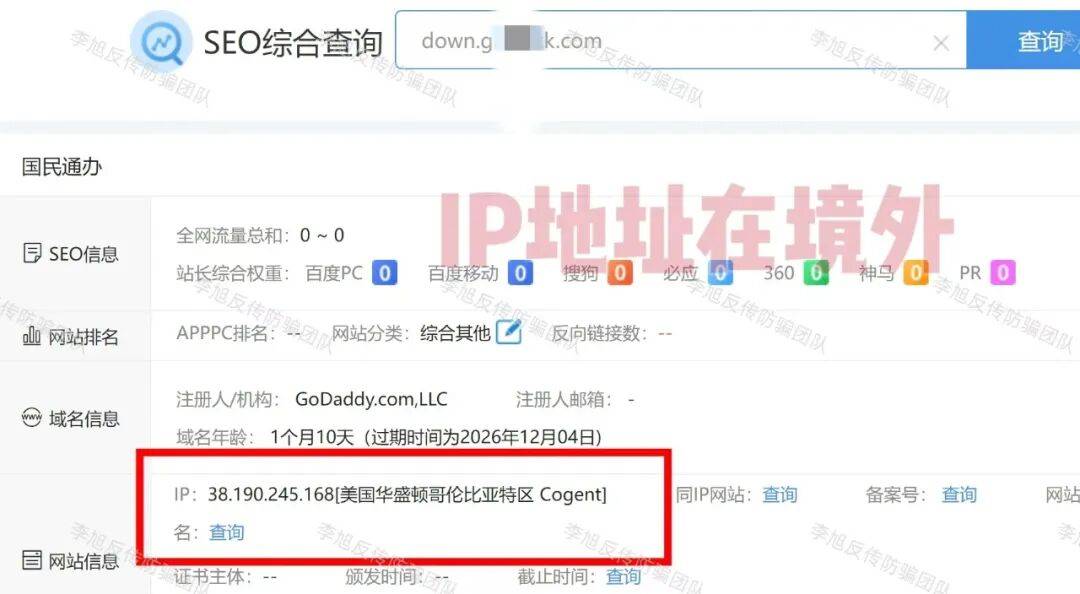Click into the domain search input field
The image size is (1080, 594).
click(681, 40)
